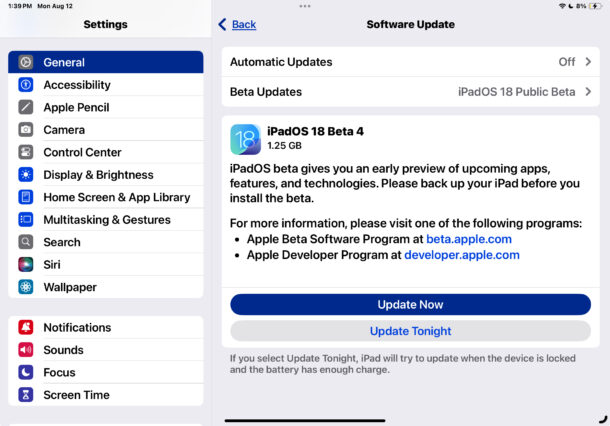Click the Home Screen & App Library icon
Screen dimensions: 610x426
26,197
